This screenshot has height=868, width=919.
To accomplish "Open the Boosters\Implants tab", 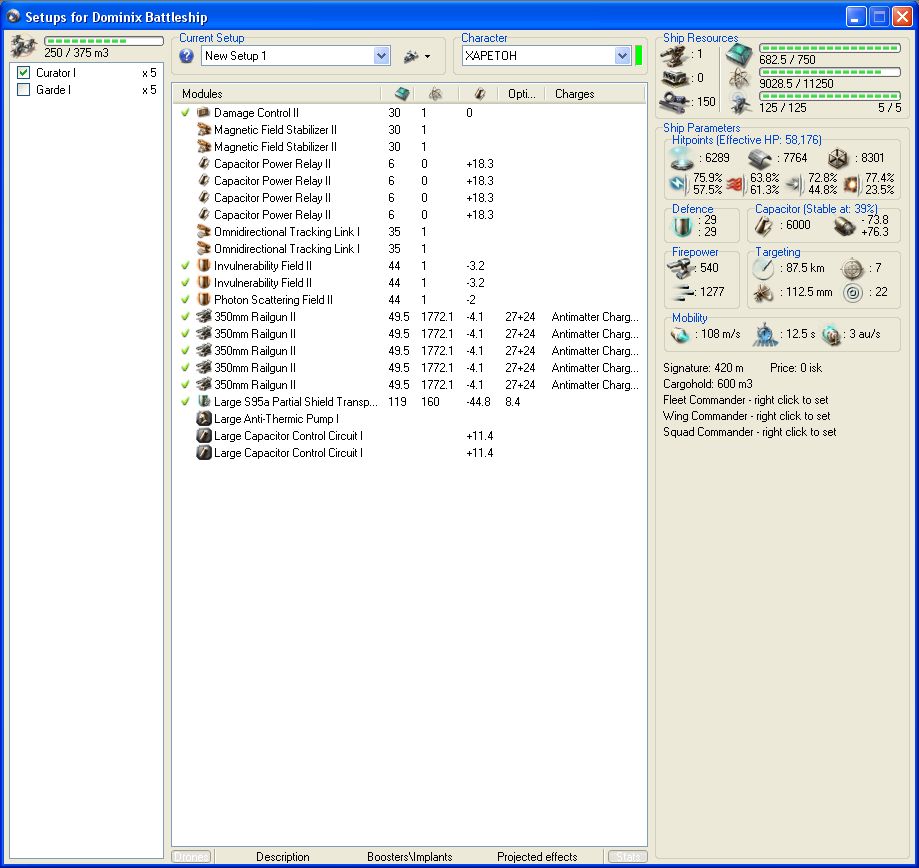I will [410, 857].
